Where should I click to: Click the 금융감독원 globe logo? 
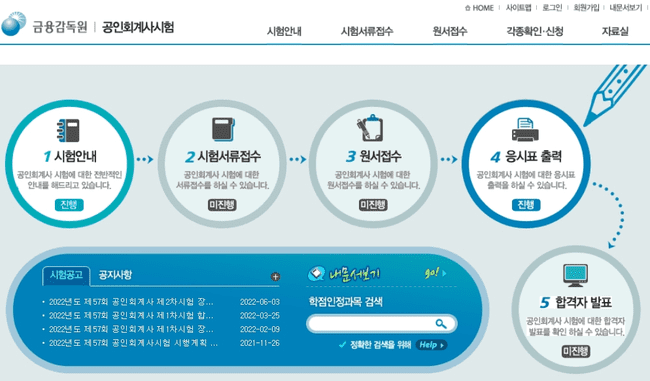tap(14, 24)
